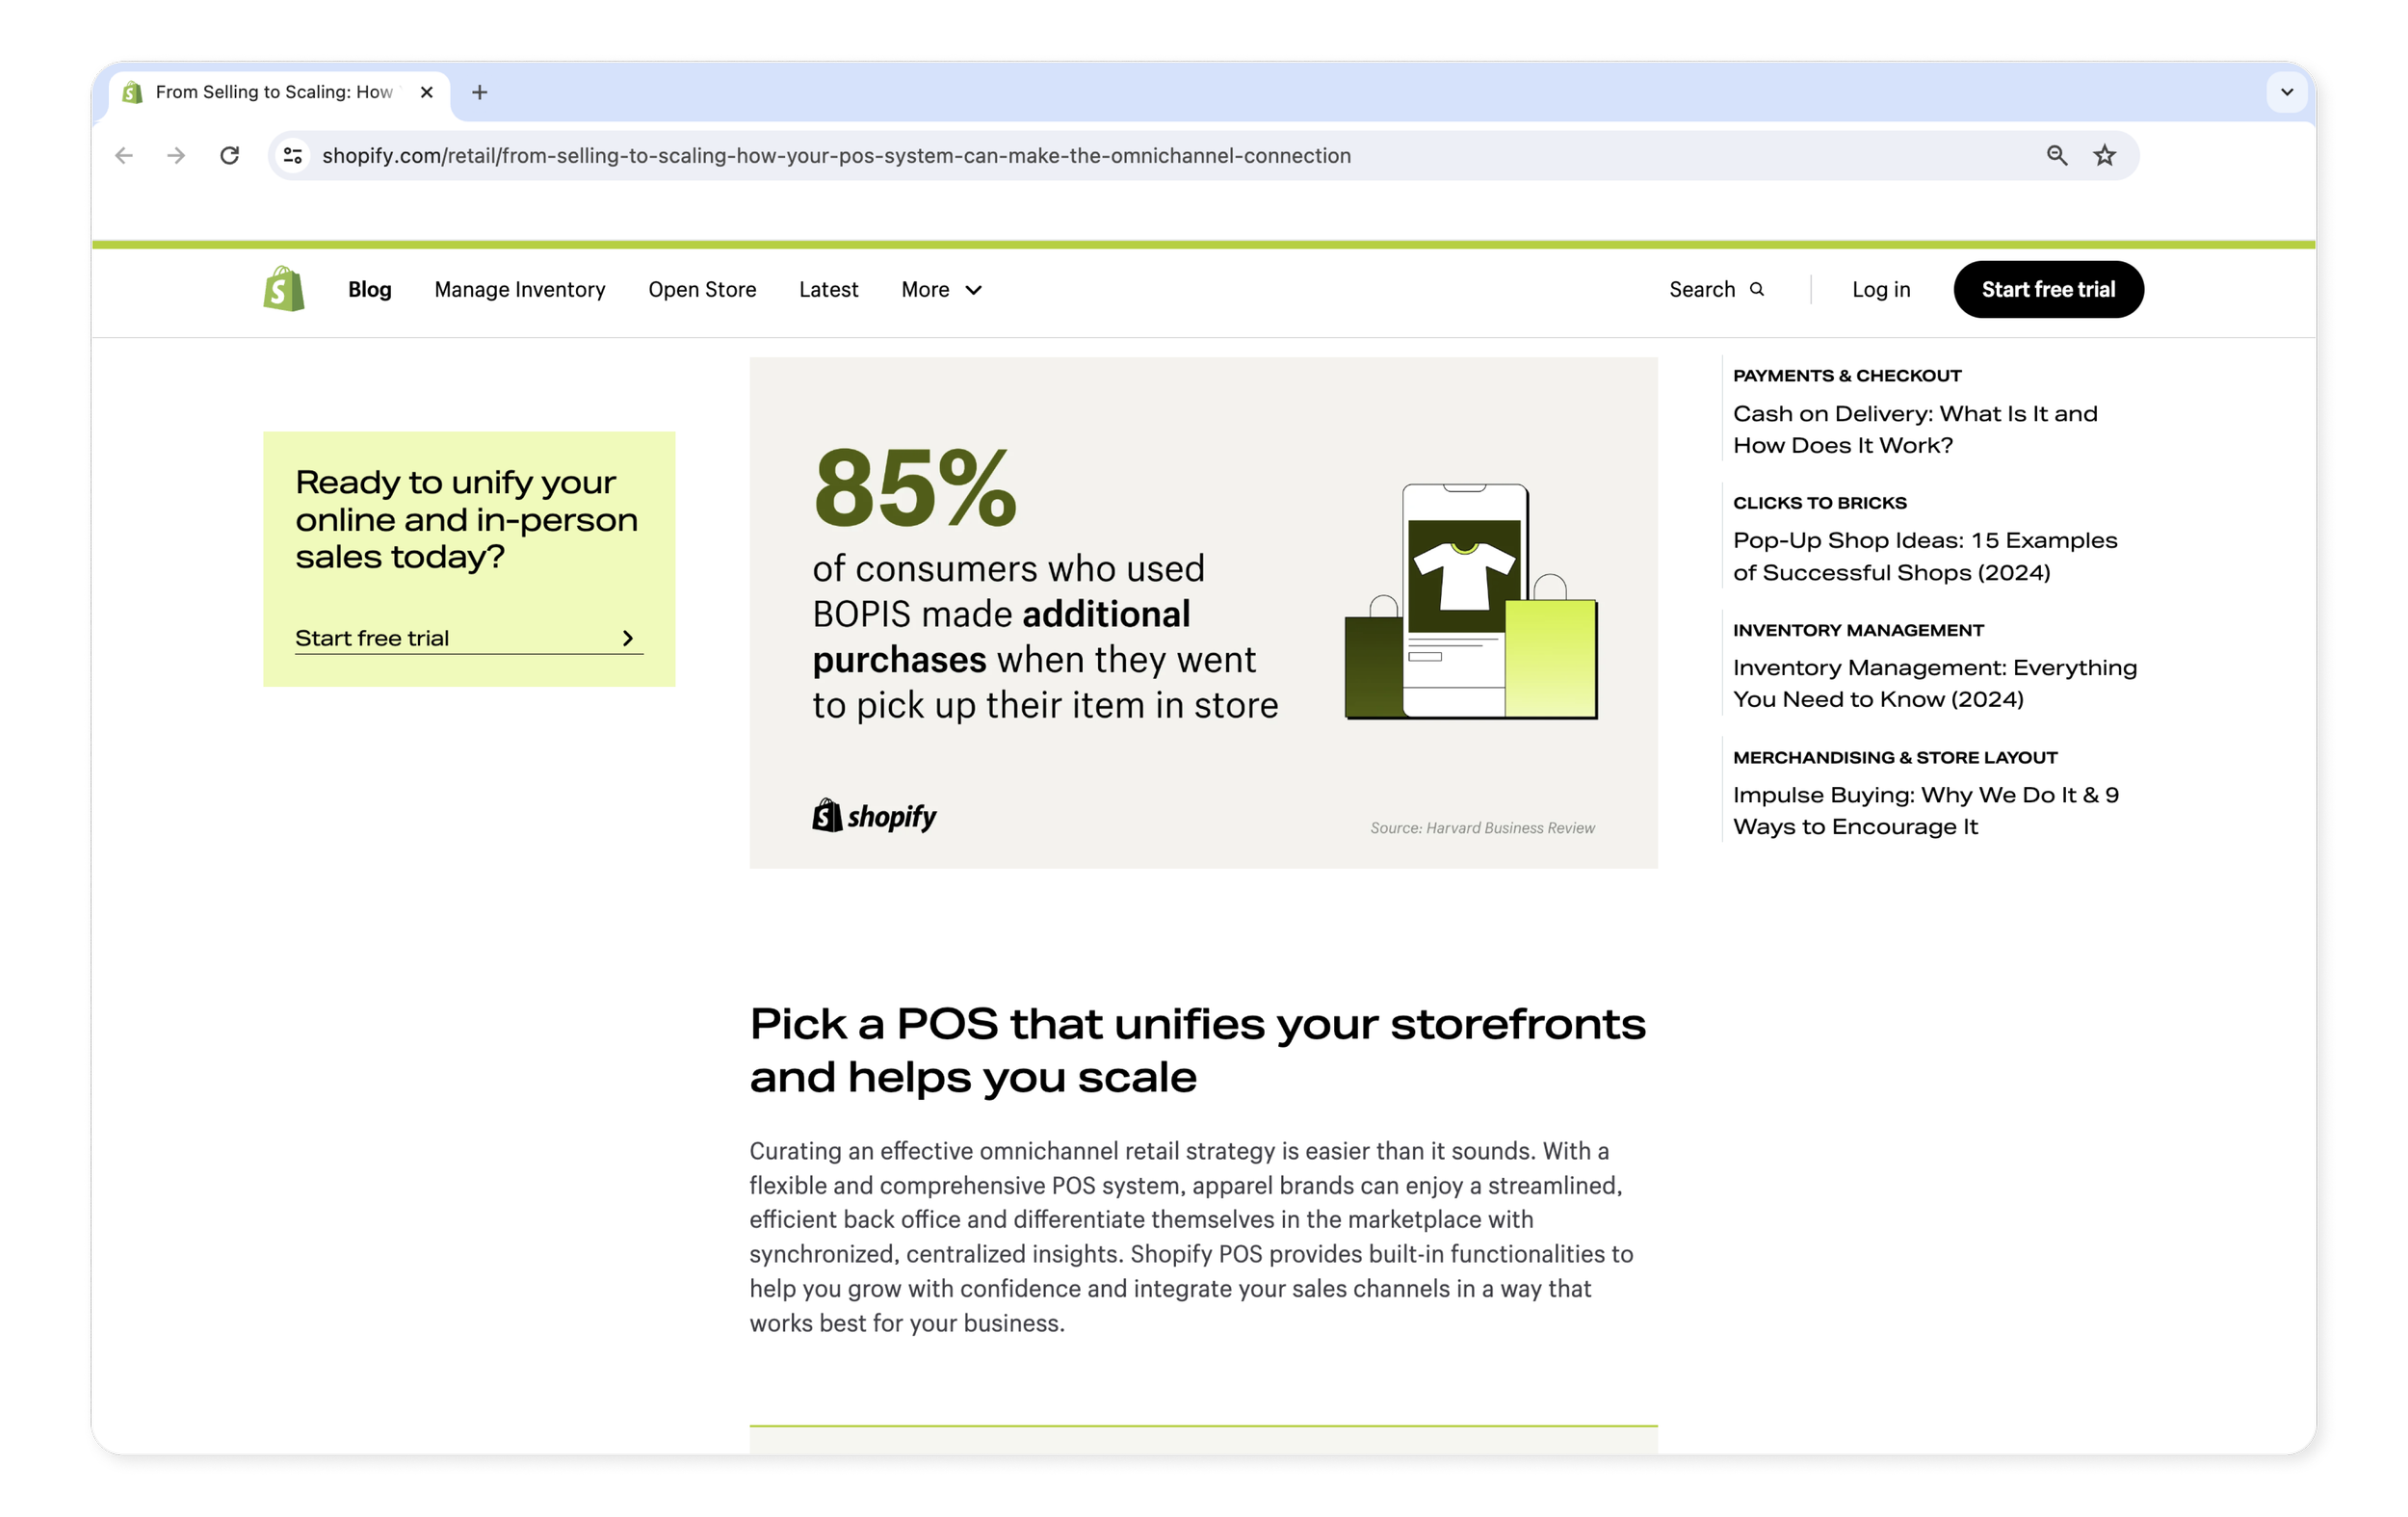Image resolution: width=2408 pixels, height=1517 pixels.
Task: Click the Log in link
Action: 1880,289
